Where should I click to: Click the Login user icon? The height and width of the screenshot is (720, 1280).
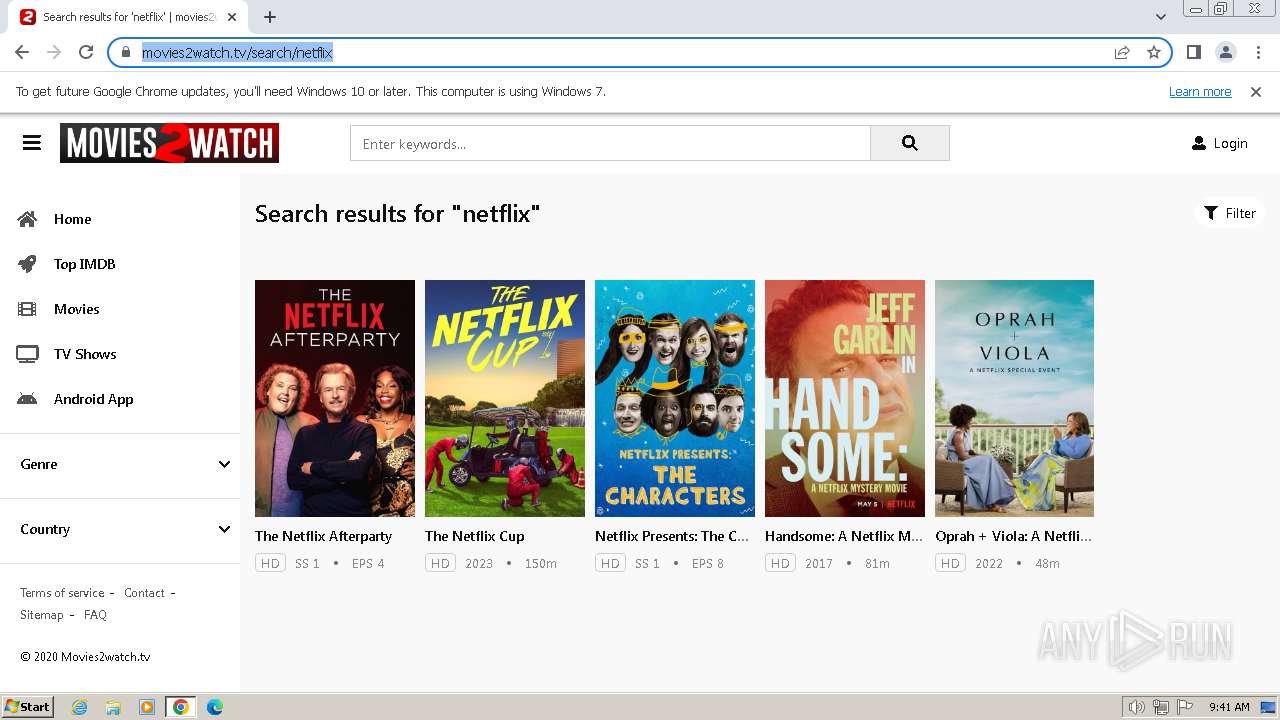coord(1199,143)
